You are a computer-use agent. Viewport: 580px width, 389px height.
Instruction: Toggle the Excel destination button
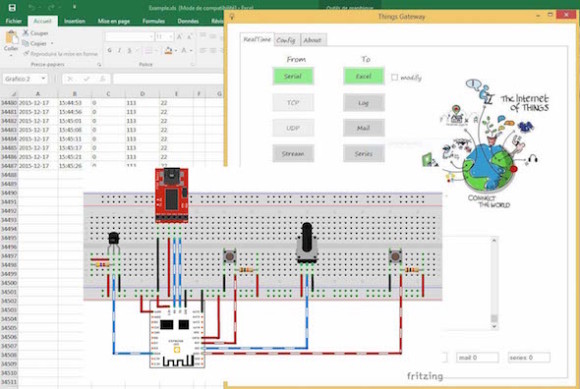coord(364,76)
